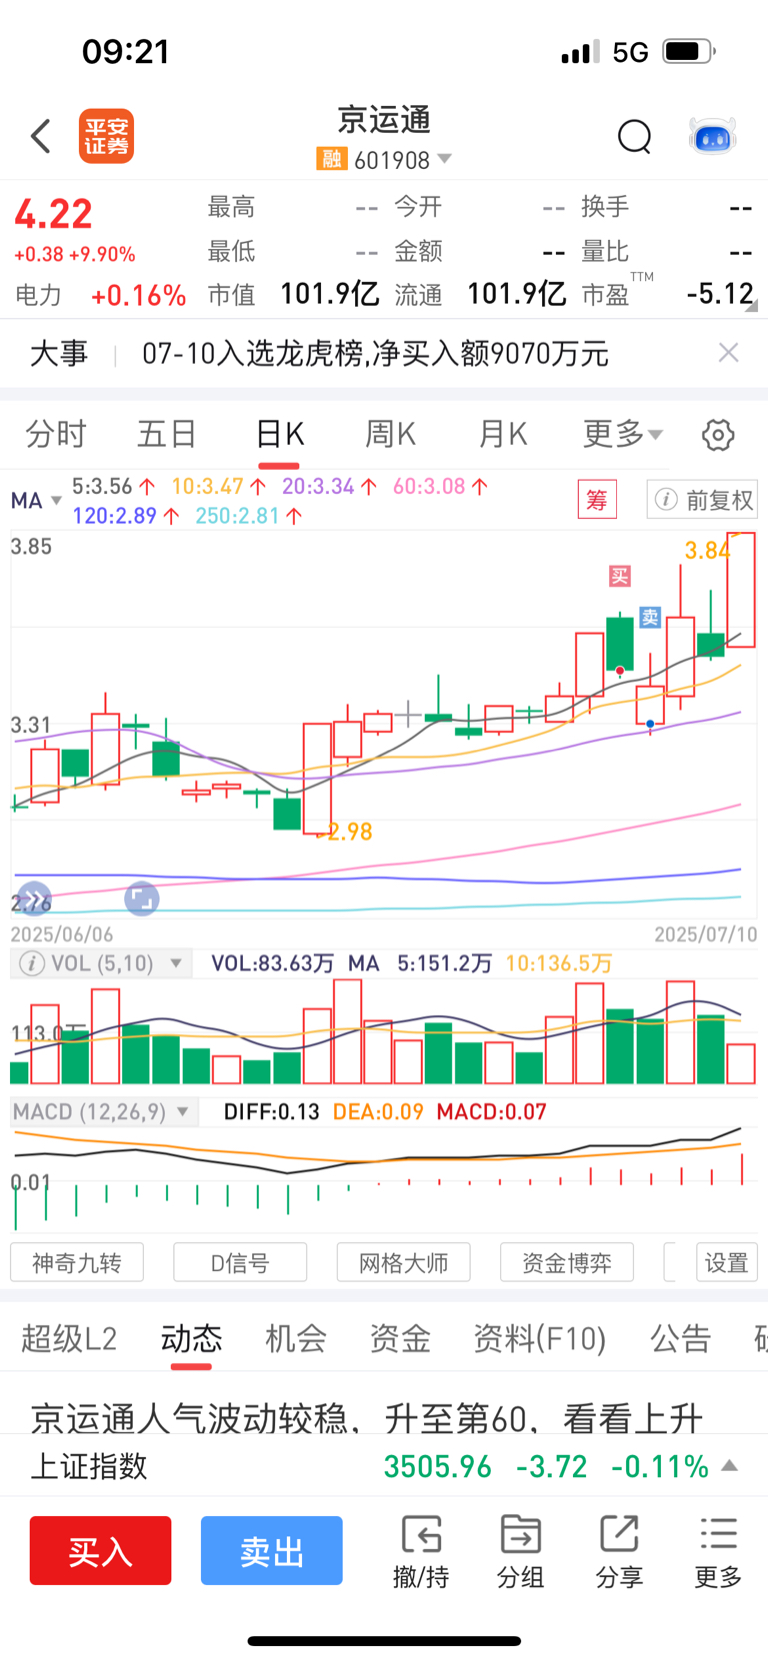The image size is (768, 1663).
Task: Tap the double-arrow expand chart icon
Action: [x=33, y=899]
